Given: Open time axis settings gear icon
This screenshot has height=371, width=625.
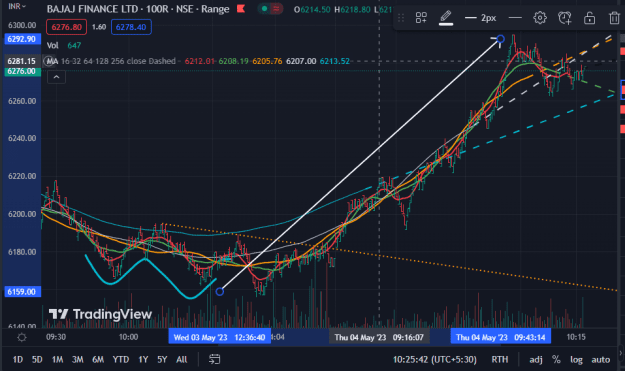Looking at the screenshot, I should (22, 338).
